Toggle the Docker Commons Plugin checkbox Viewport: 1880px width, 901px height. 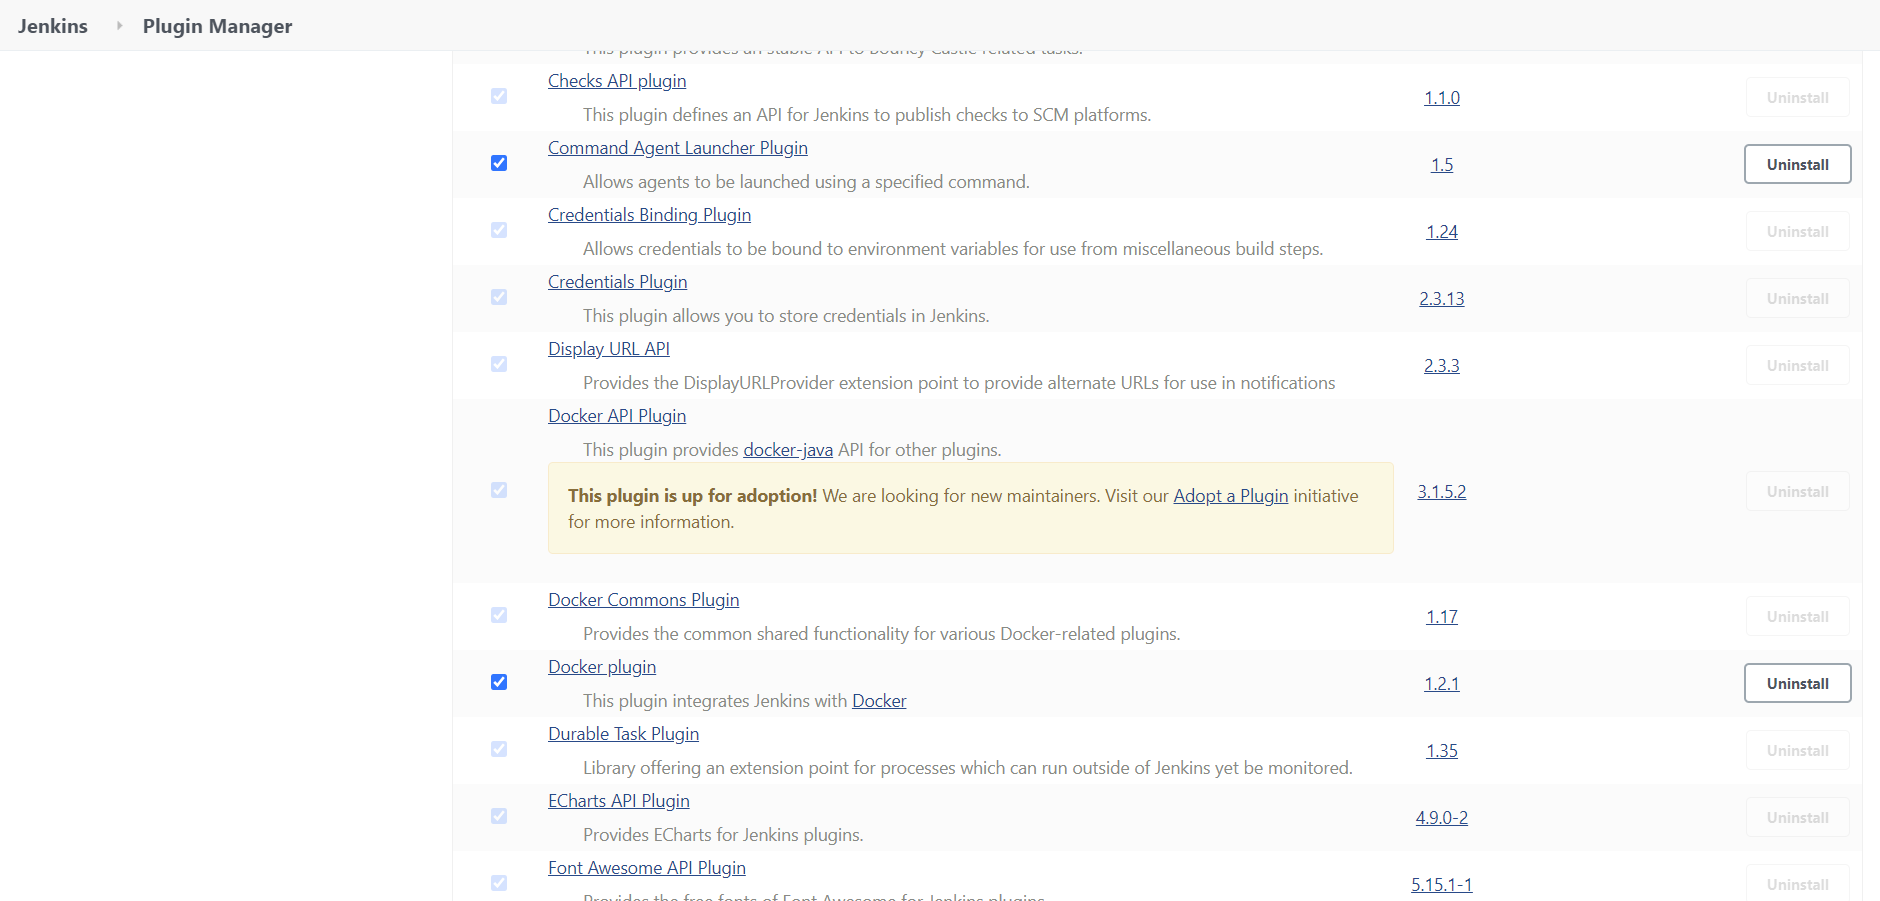click(x=499, y=615)
